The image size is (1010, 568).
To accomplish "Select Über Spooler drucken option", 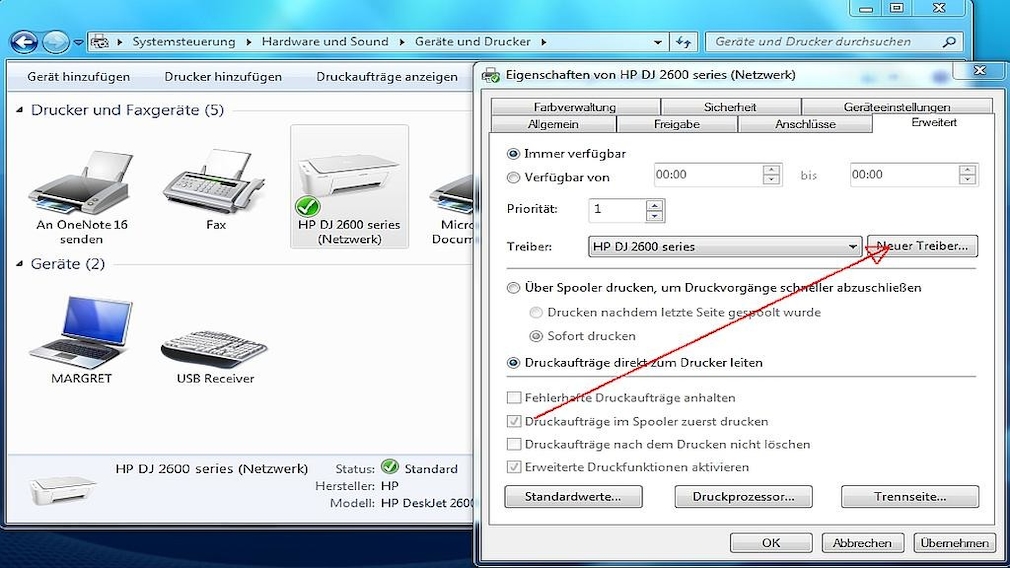I will tap(514, 288).
